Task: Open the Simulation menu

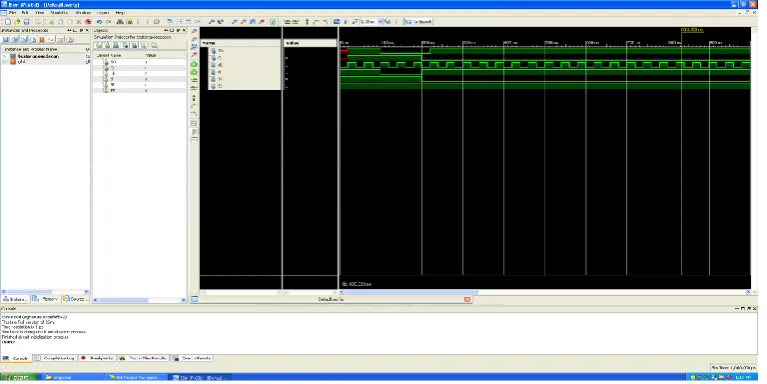Action: coord(59,13)
